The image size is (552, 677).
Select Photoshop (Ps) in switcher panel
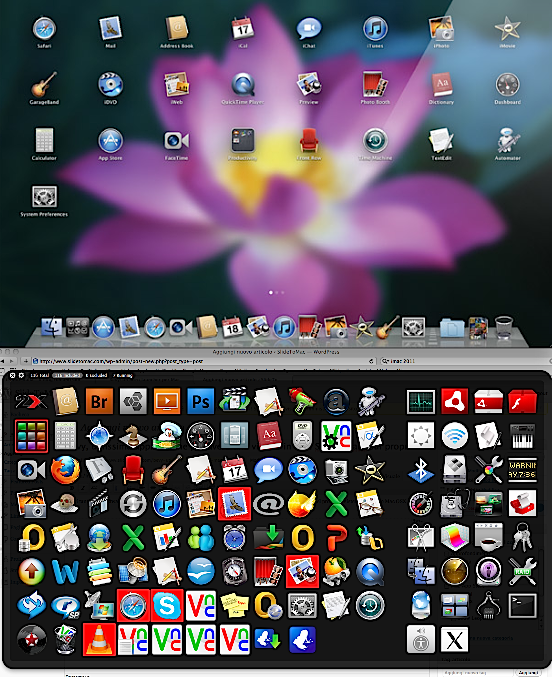200,402
